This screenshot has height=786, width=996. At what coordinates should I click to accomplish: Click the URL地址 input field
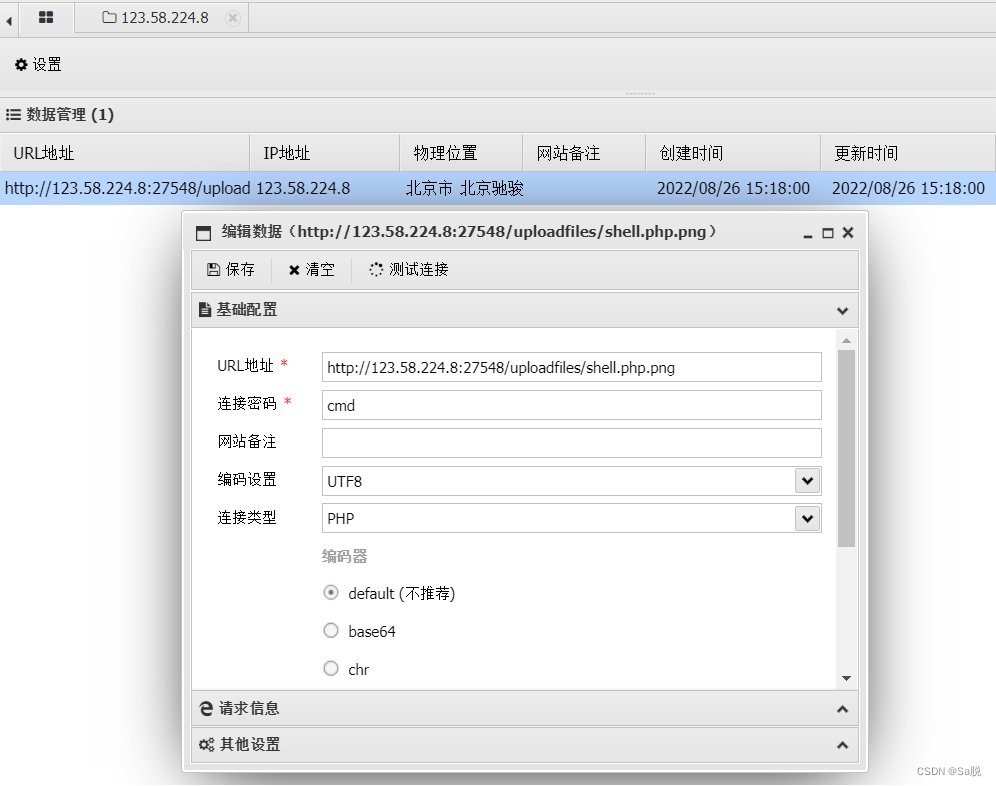[x=571, y=367]
